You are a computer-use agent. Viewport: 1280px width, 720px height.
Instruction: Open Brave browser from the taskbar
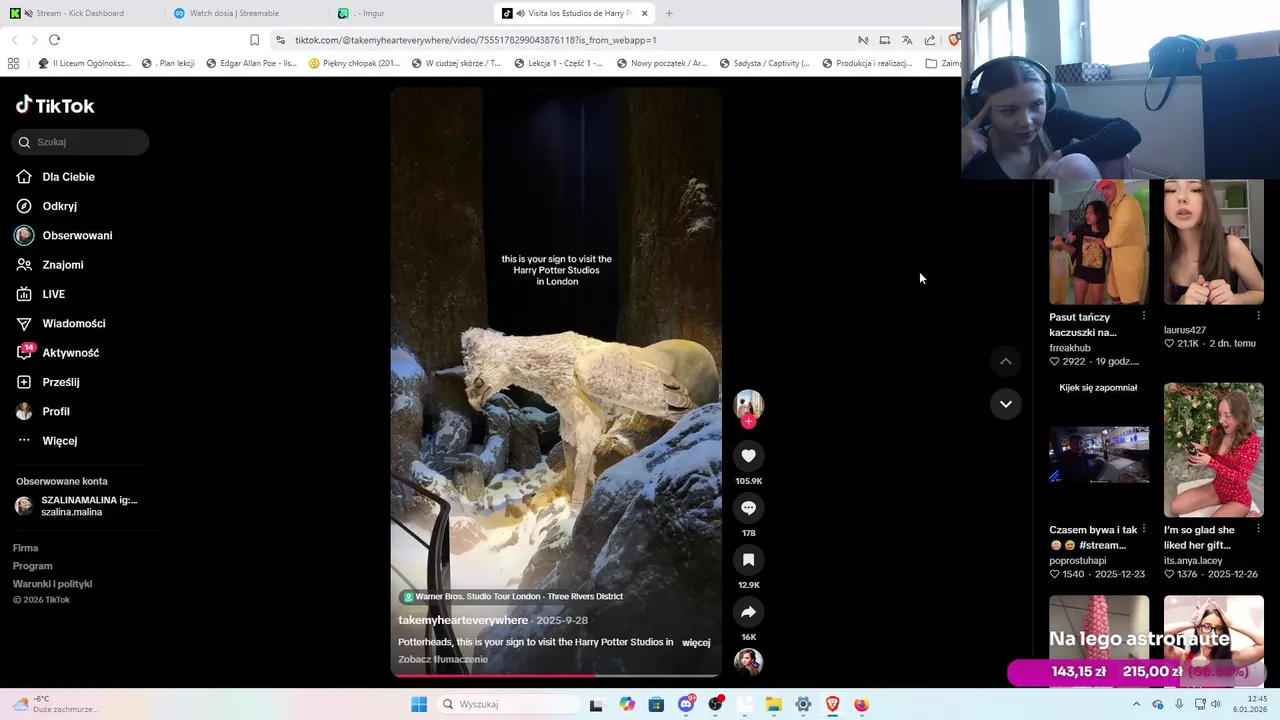pyautogui.click(x=832, y=704)
